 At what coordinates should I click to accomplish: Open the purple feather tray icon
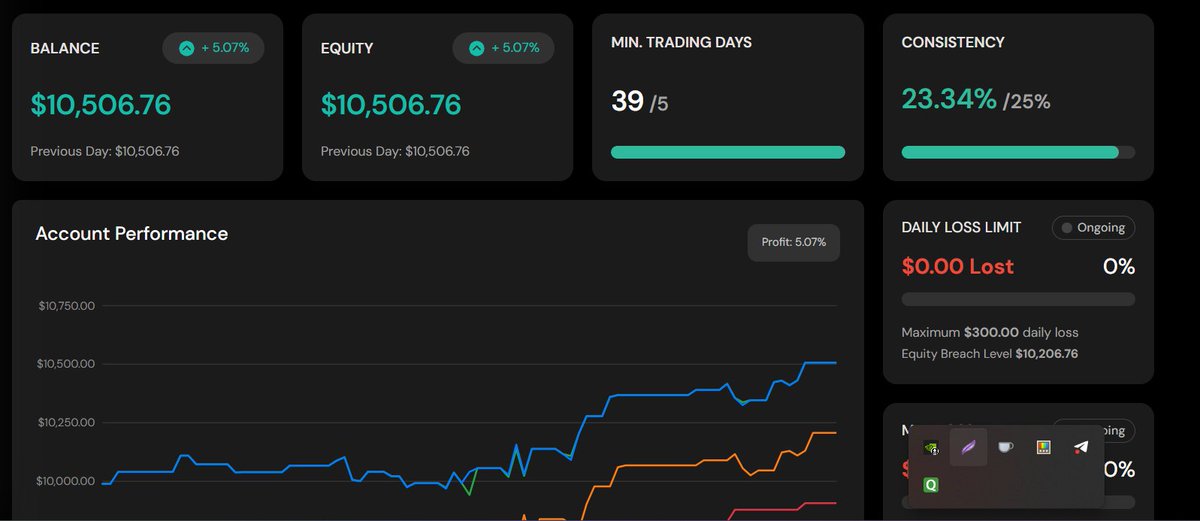(968, 448)
